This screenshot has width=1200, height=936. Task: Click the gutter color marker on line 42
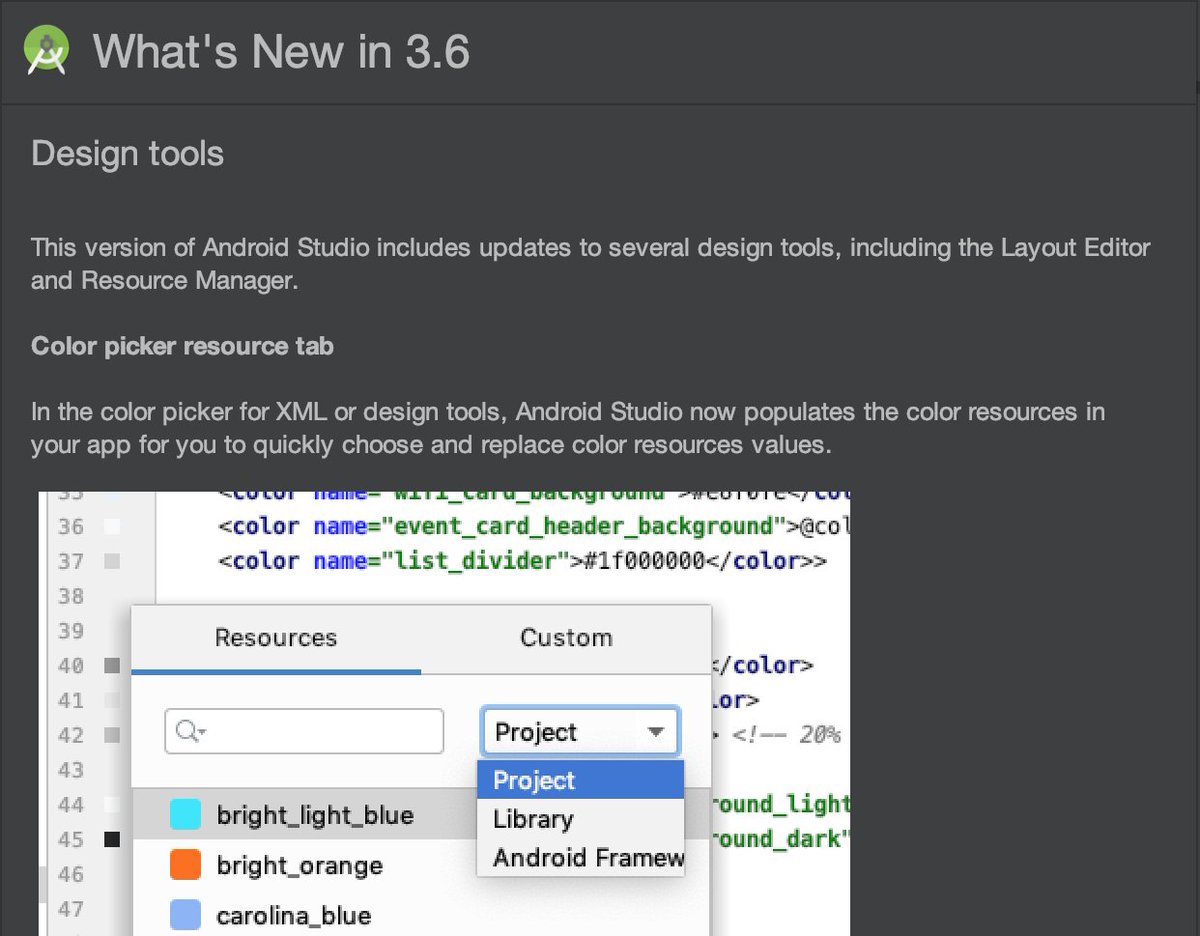click(112, 735)
